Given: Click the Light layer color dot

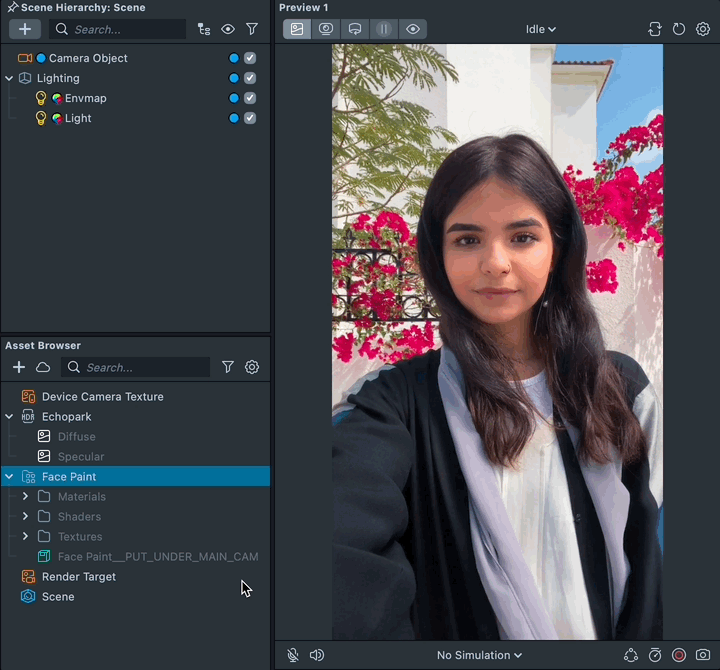Looking at the screenshot, I should pos(234,118).
